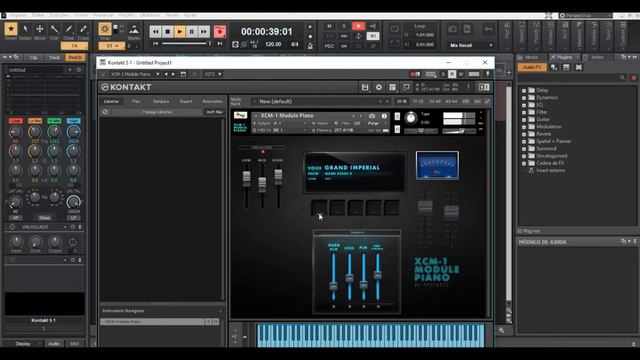
Task: Select the Draw tool pencil
Action: pos(69,29)
